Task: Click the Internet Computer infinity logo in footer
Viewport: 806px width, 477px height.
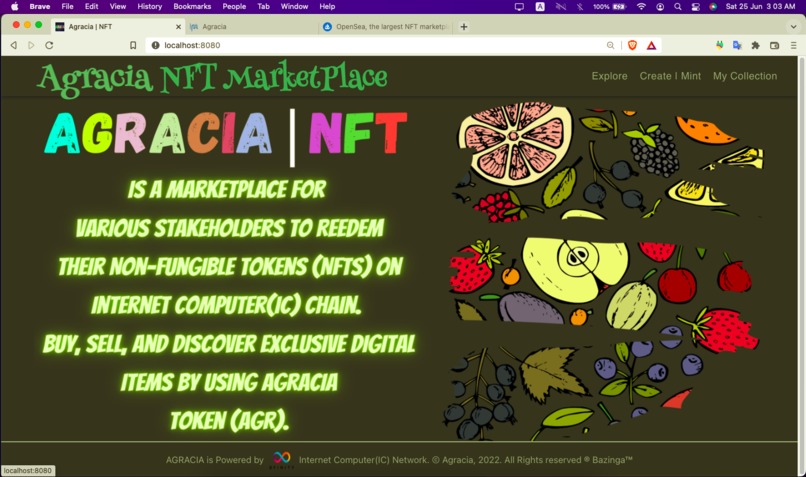Action: pos(282,459)
